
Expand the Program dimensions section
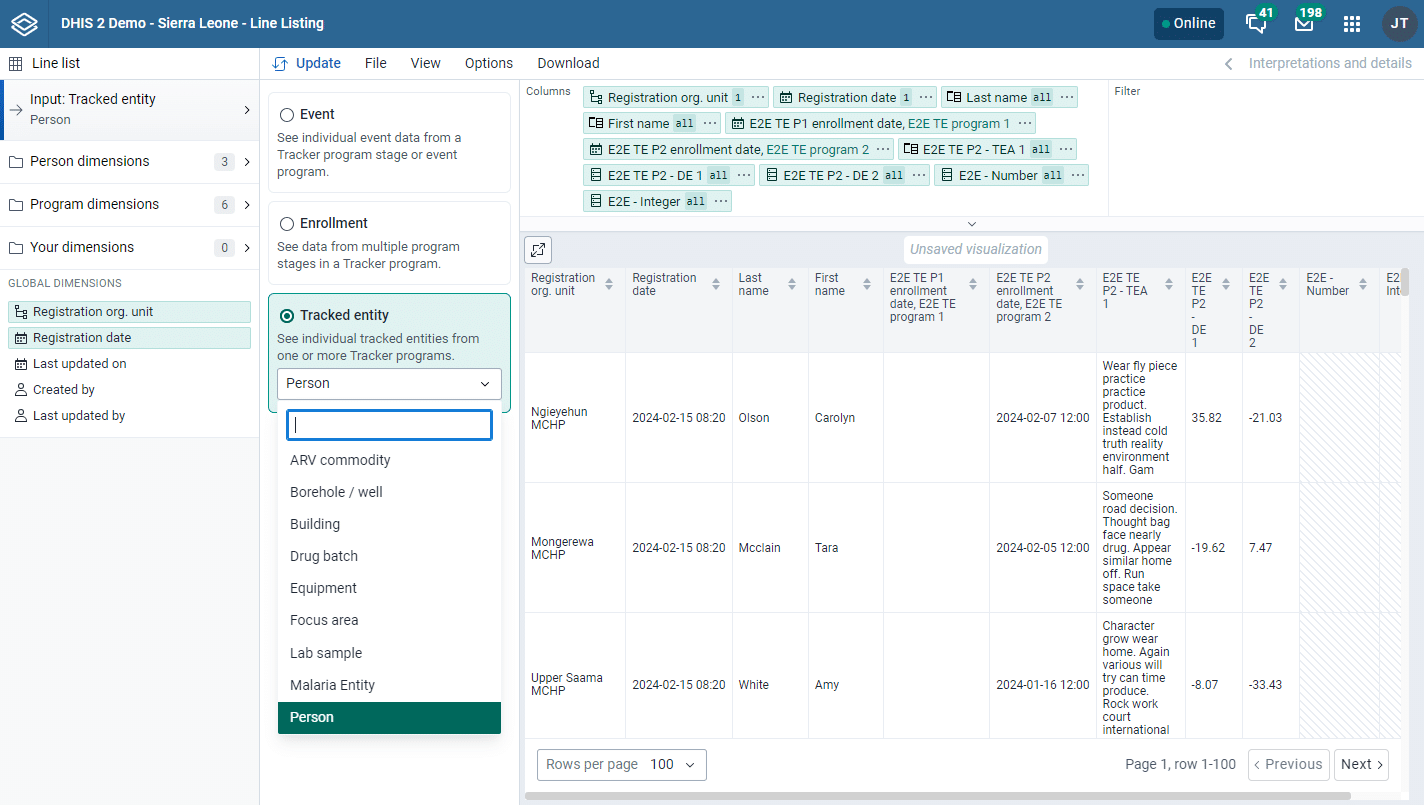click(x=130, y=205)
